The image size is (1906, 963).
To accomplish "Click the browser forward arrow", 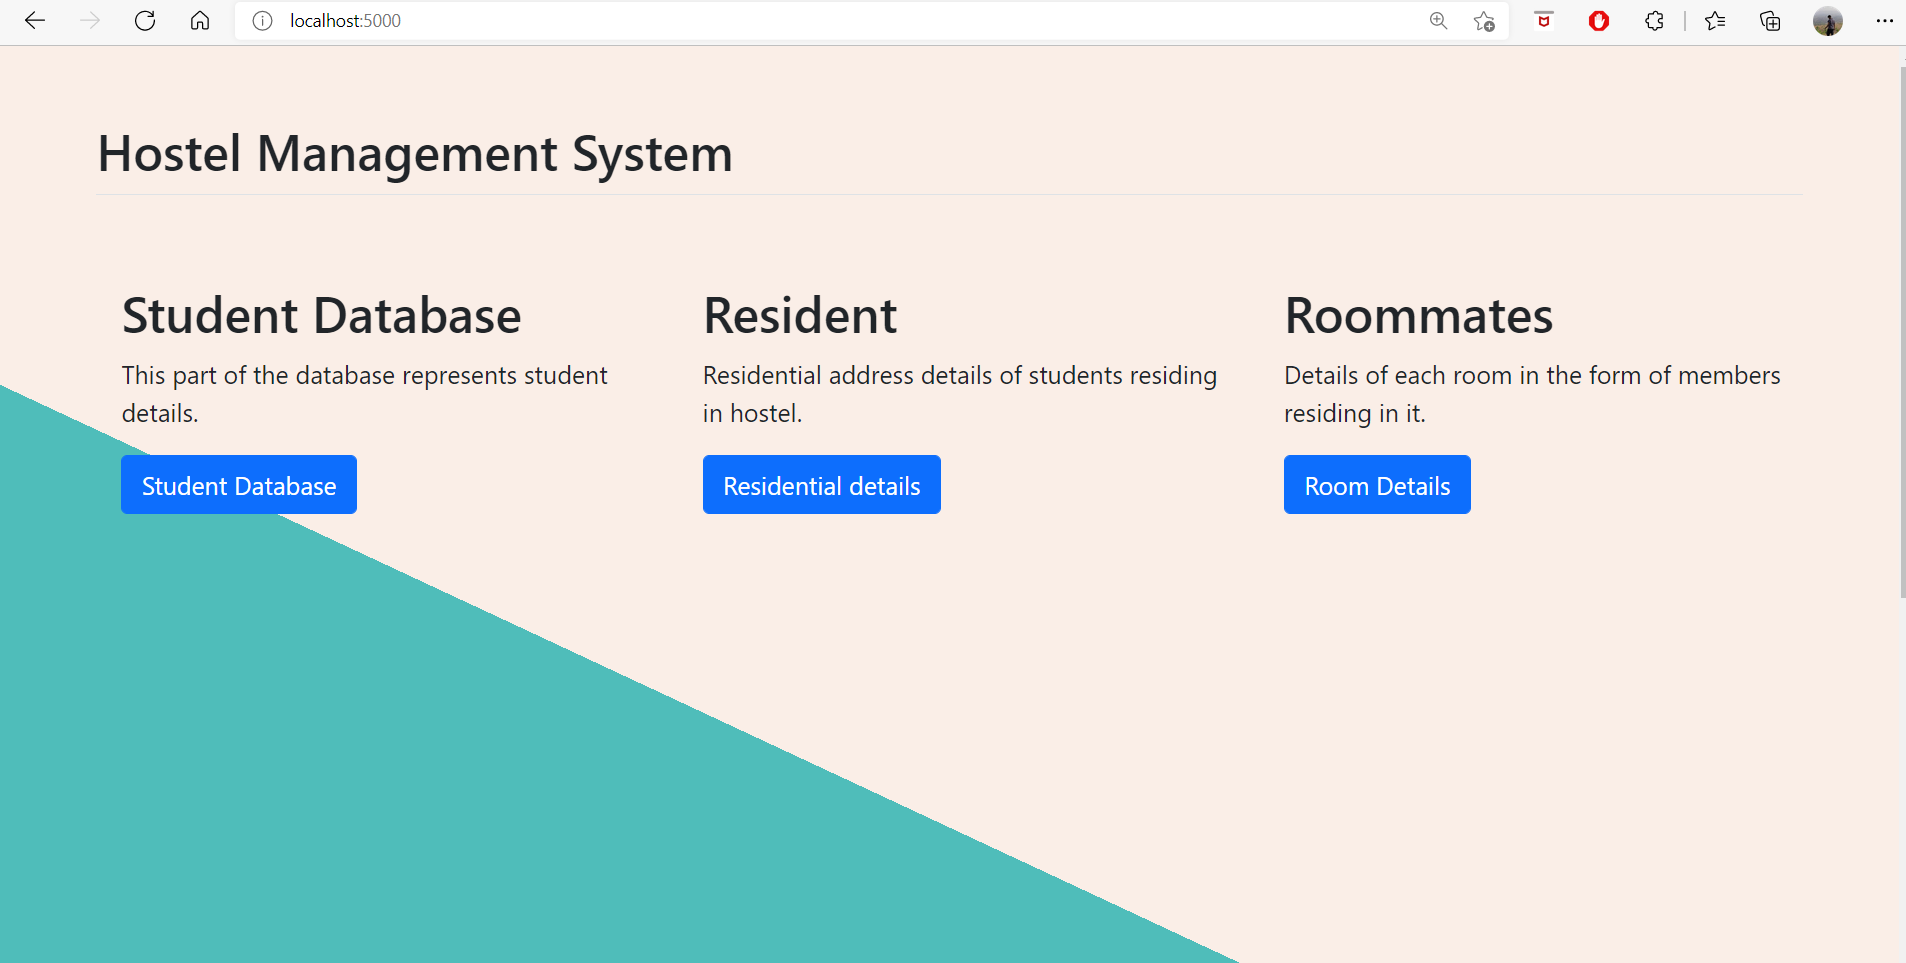I will (x=90, y=21).
